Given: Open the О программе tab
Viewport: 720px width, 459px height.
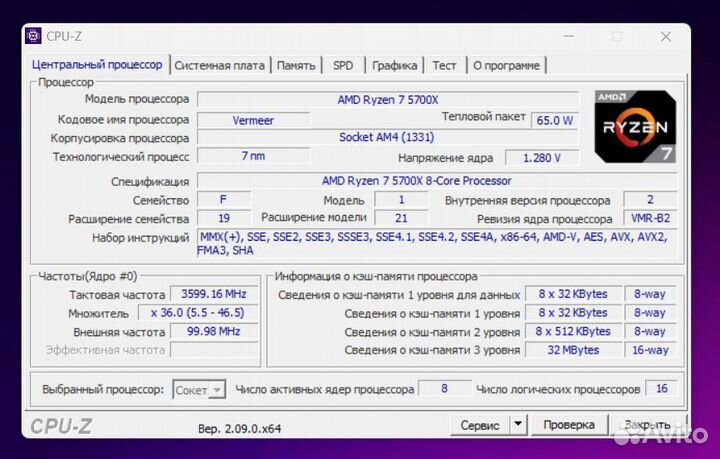Looking at the screenshot, I should point(506,66).
